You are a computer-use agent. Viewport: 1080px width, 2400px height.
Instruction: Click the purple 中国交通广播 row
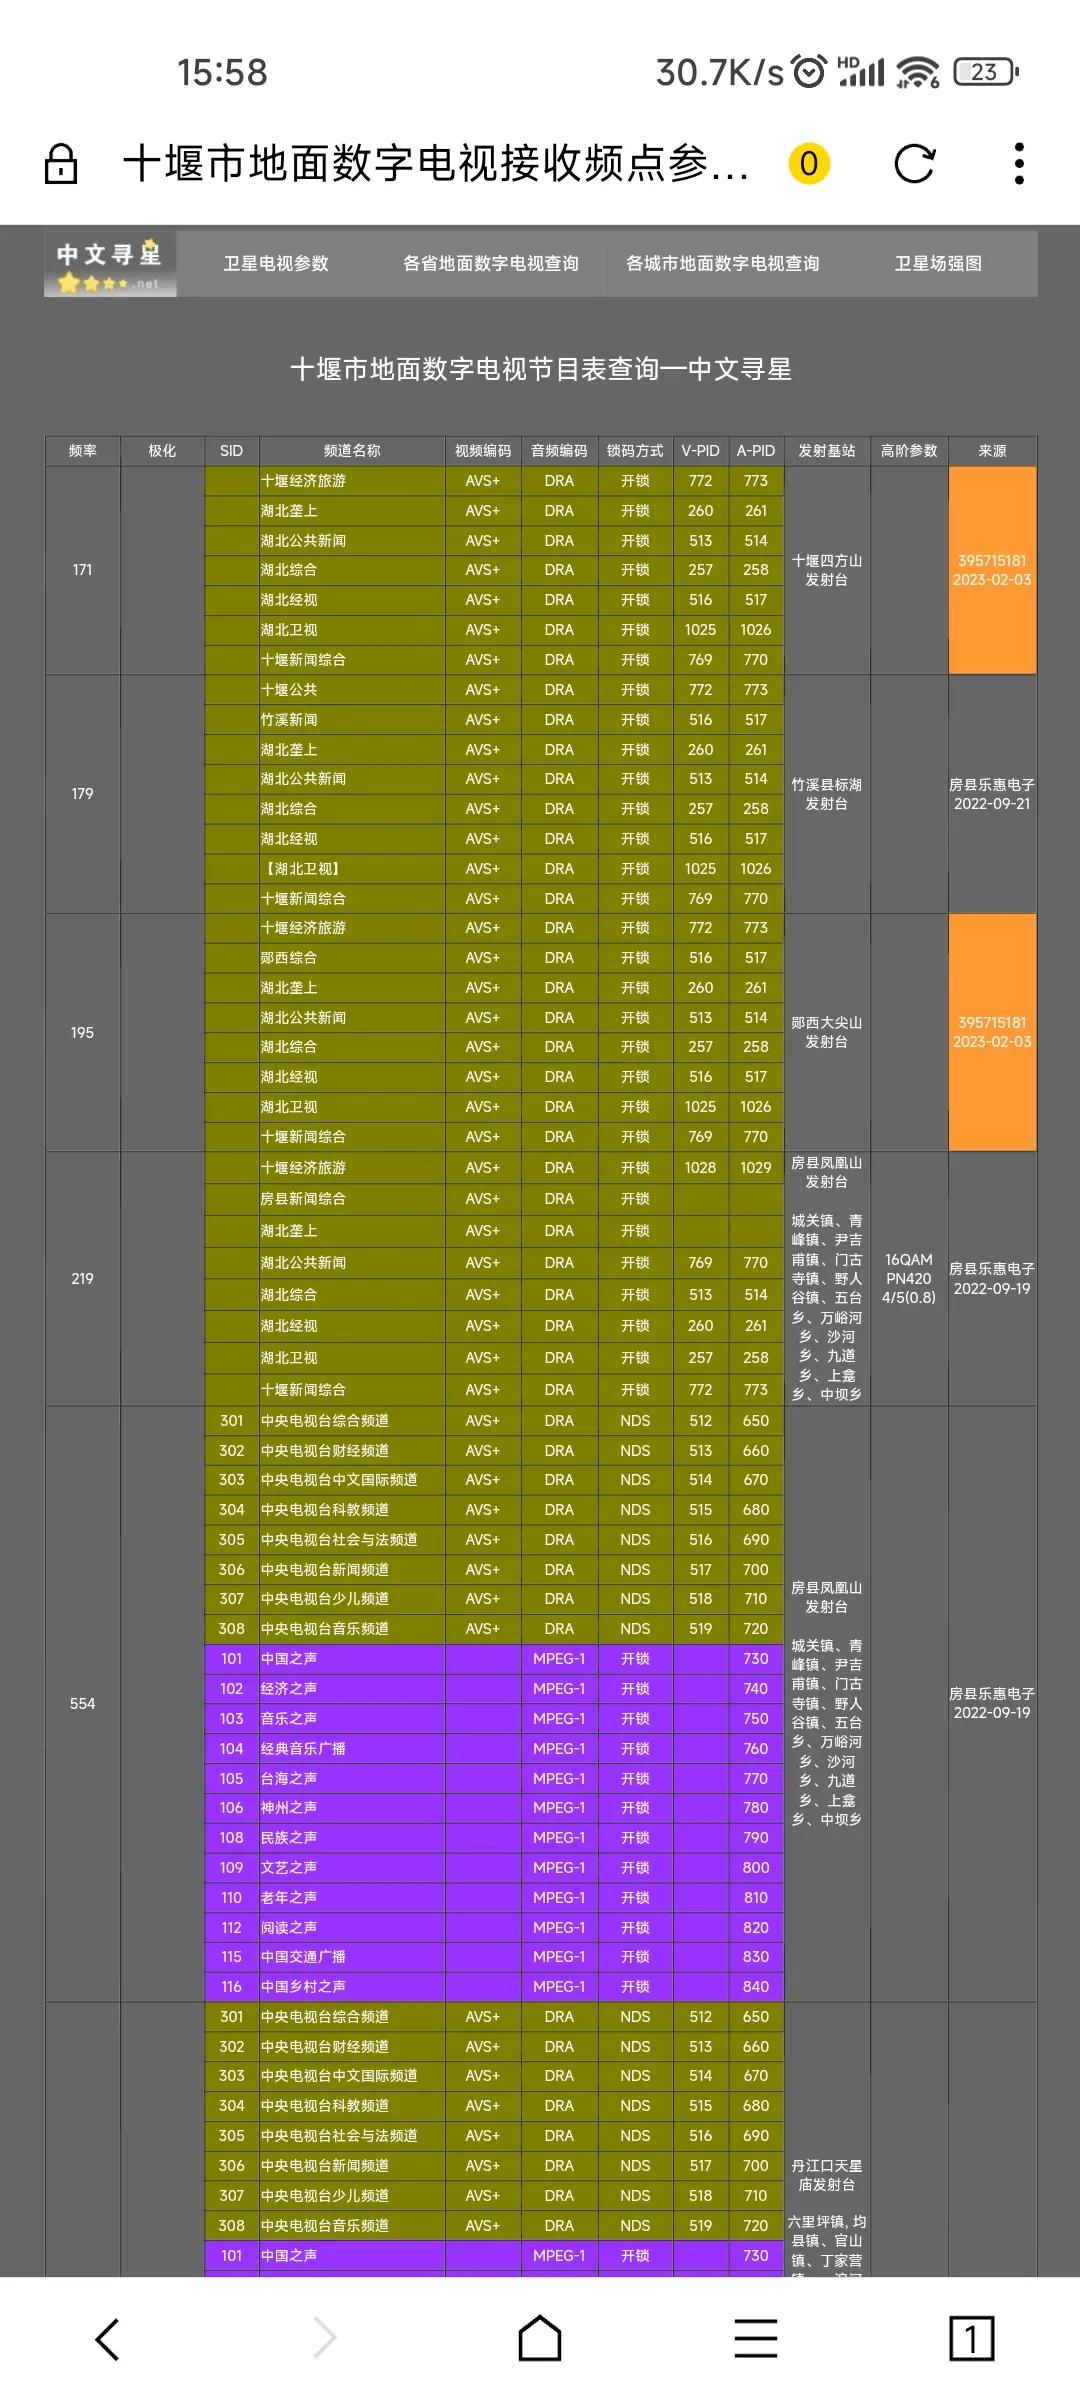[496, 1956]
